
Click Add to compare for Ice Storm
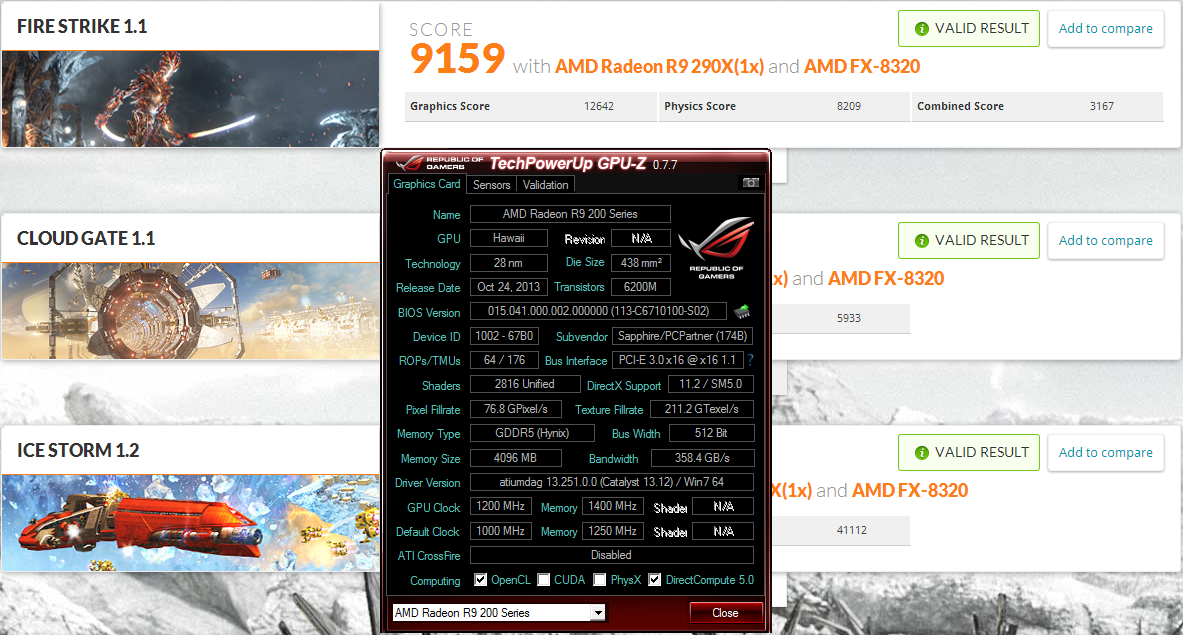point(1105,452)
